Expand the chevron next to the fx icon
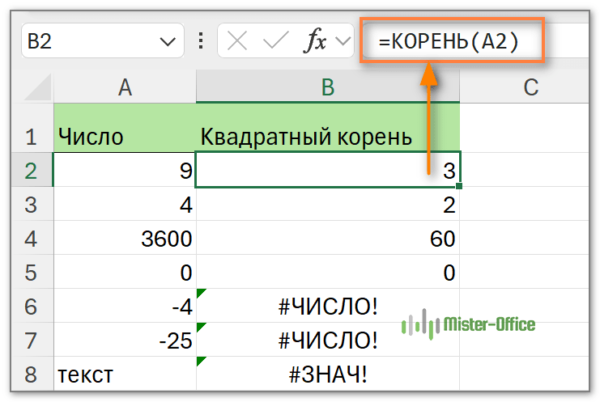Screen dimensions: 600x402 click(x=344, y=41)
